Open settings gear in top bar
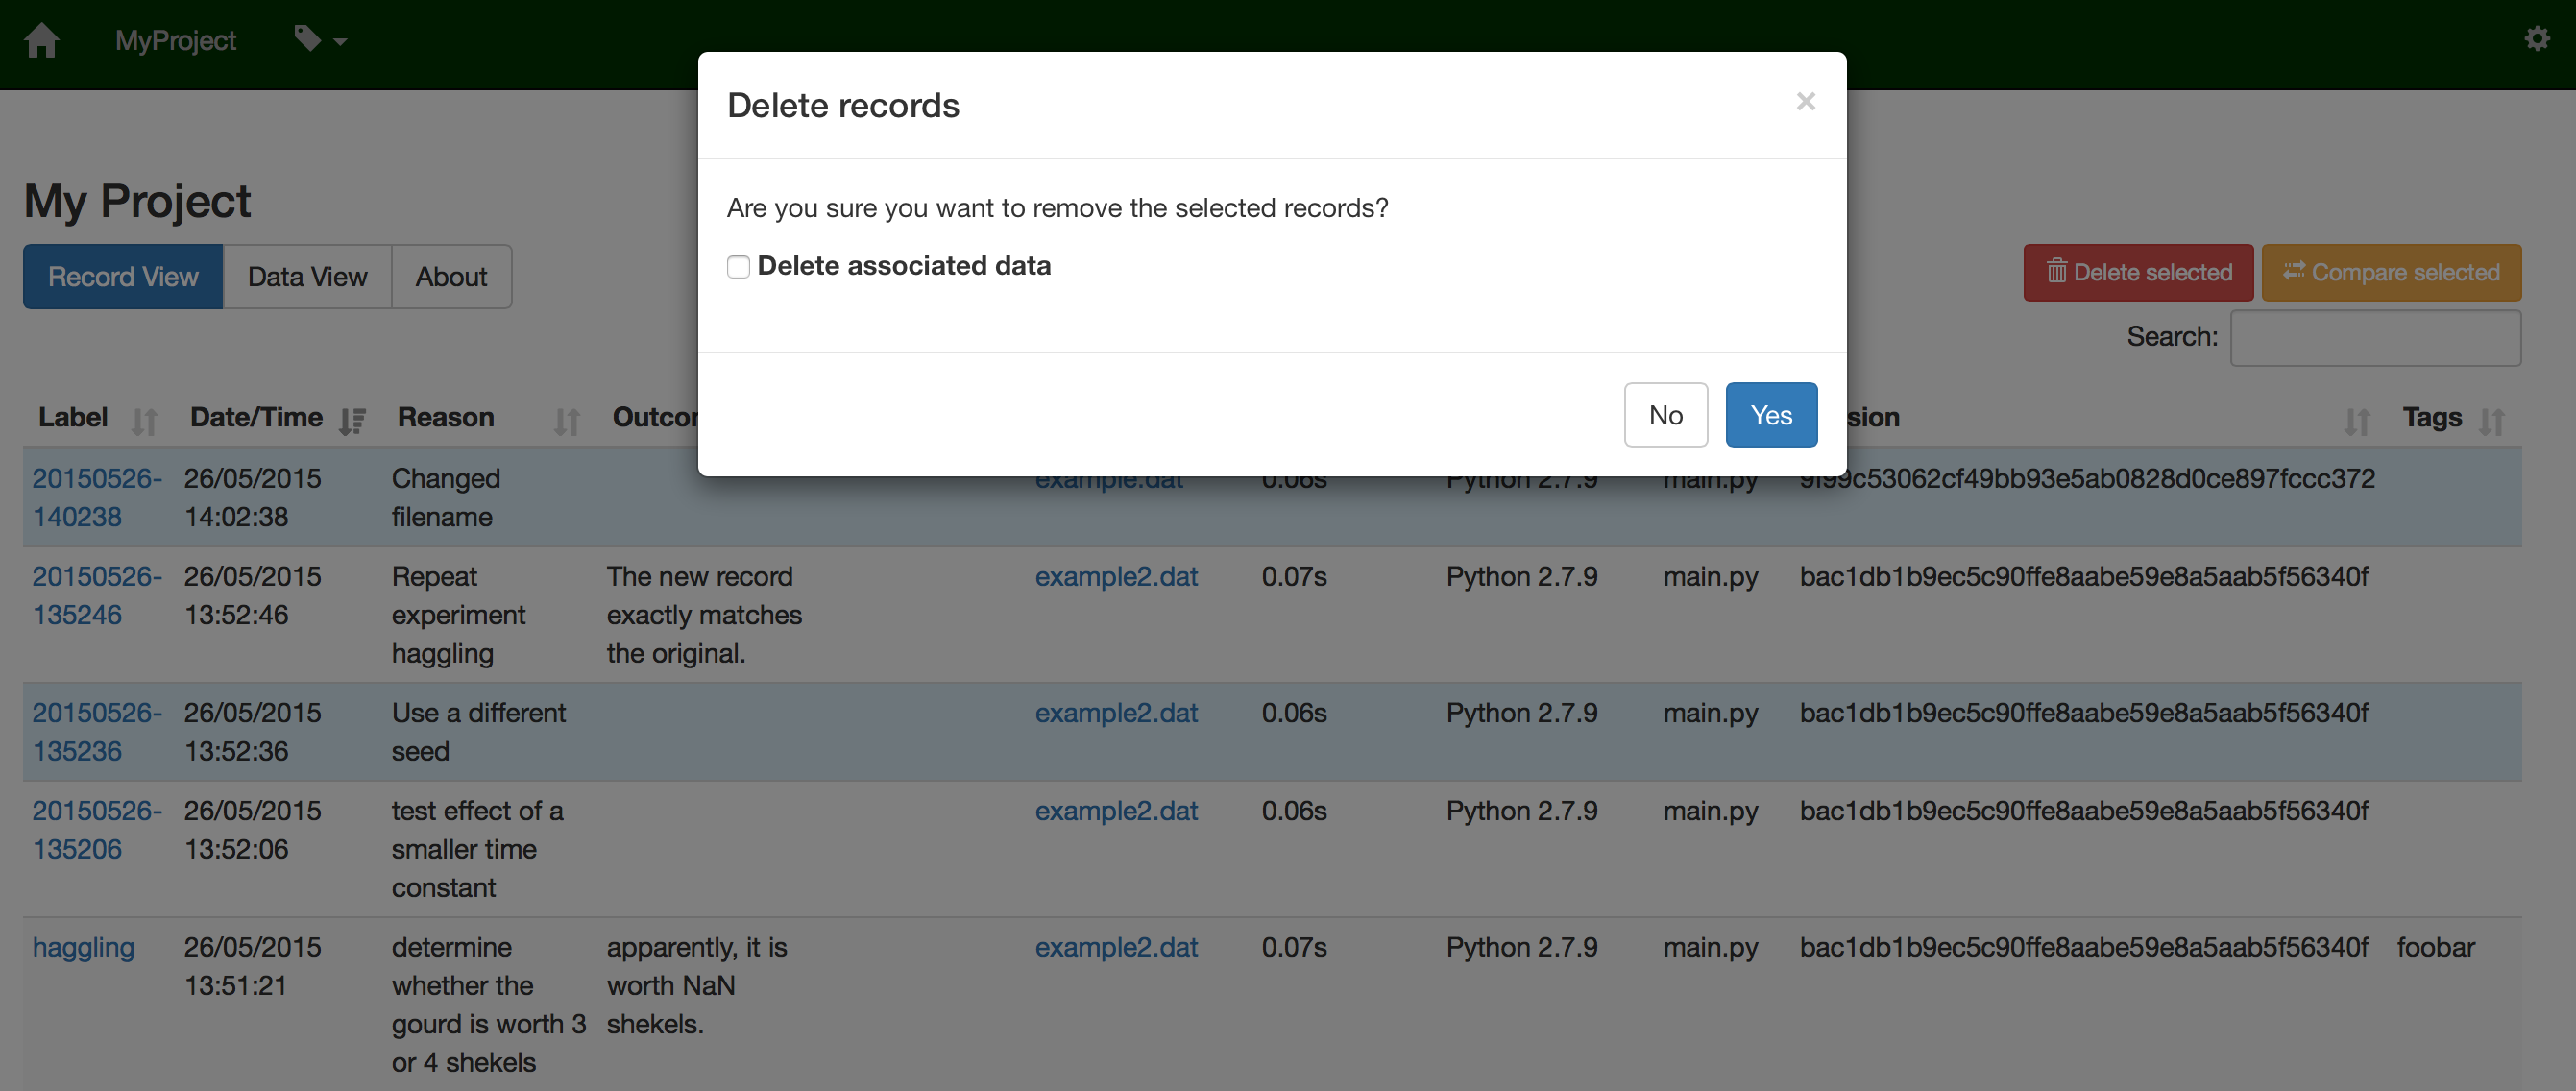The image size is (2576, 1091). tap(2537, 39)
